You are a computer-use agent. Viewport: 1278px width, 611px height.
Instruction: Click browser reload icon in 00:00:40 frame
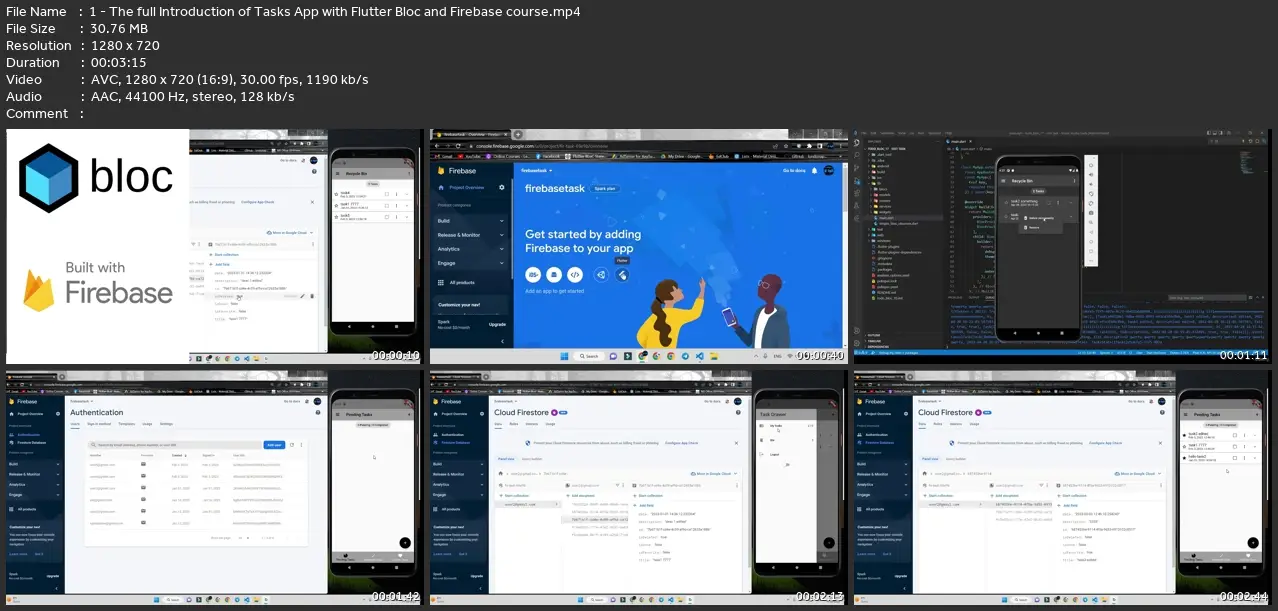[458, 146]
